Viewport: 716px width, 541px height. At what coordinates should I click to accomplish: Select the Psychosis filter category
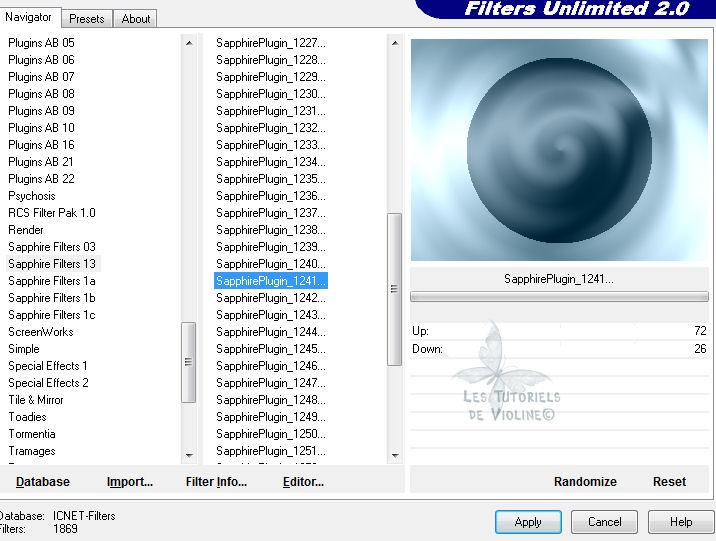click(32, 196)
